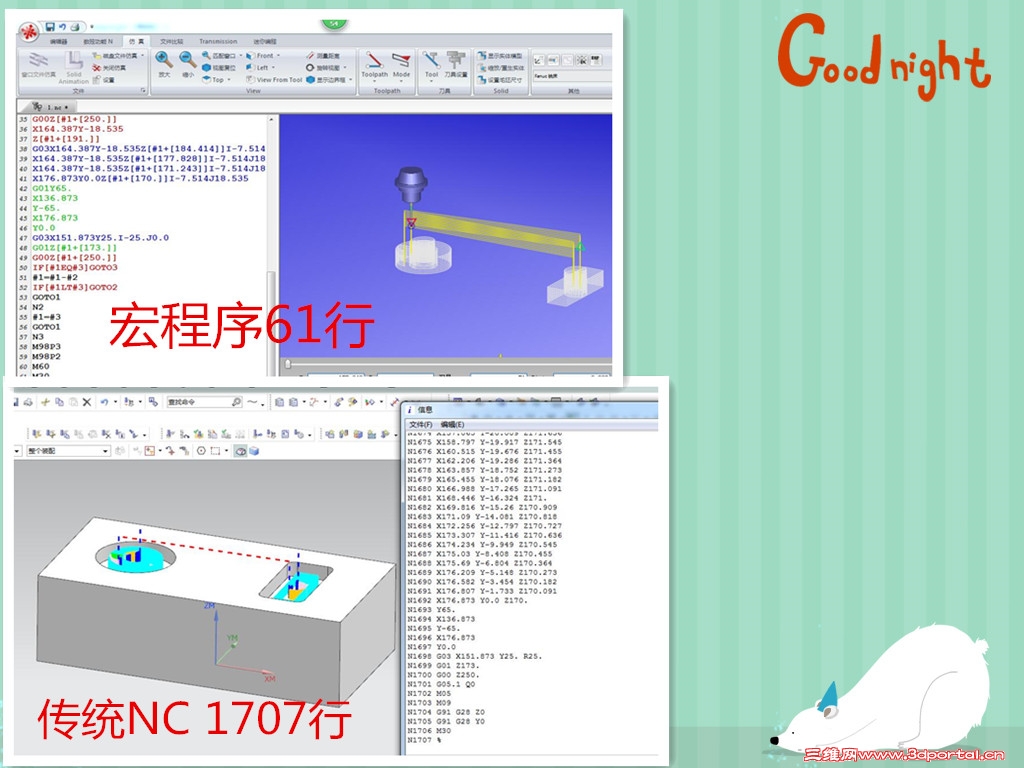Viewport: 1024px width, 768px height.
Task: Click line N1698 G03 in 信息 window
Action: tap(474, 656)
